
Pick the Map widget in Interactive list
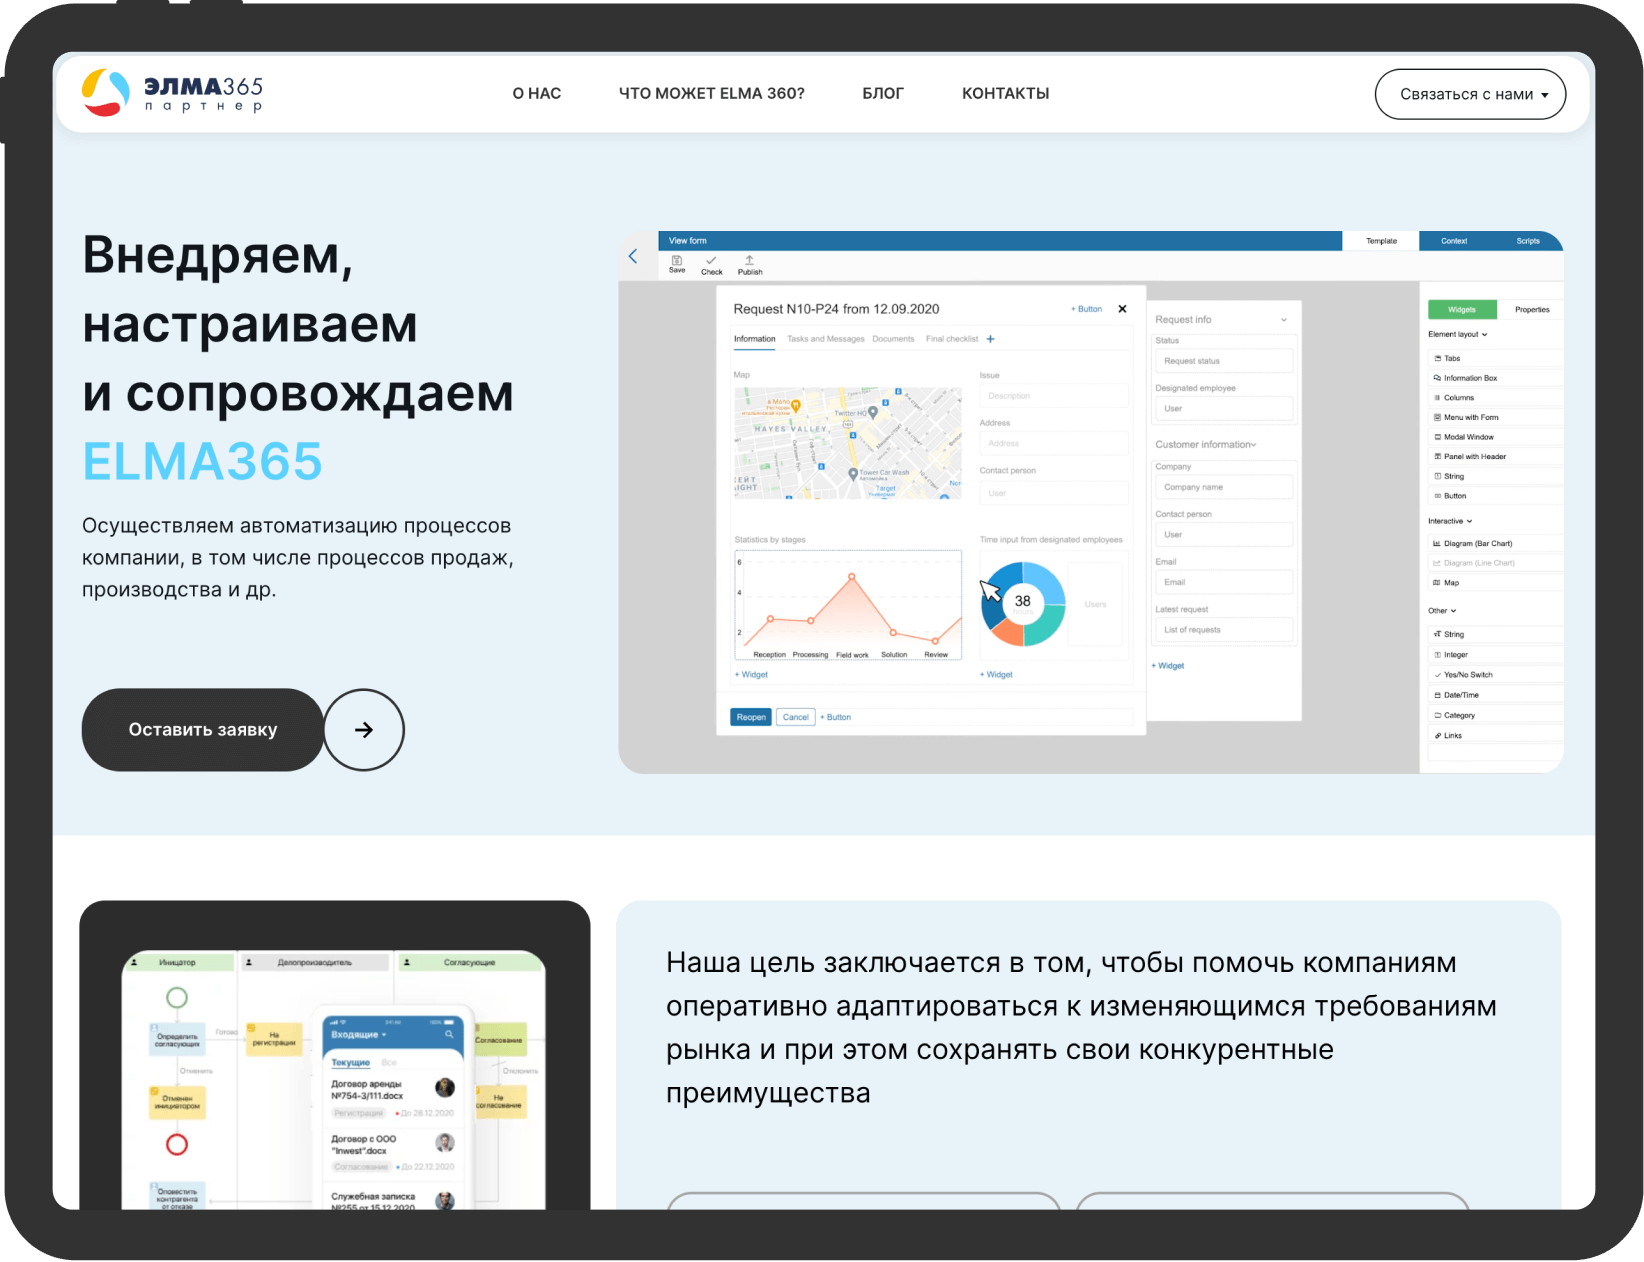click(x=1496, y=583)
